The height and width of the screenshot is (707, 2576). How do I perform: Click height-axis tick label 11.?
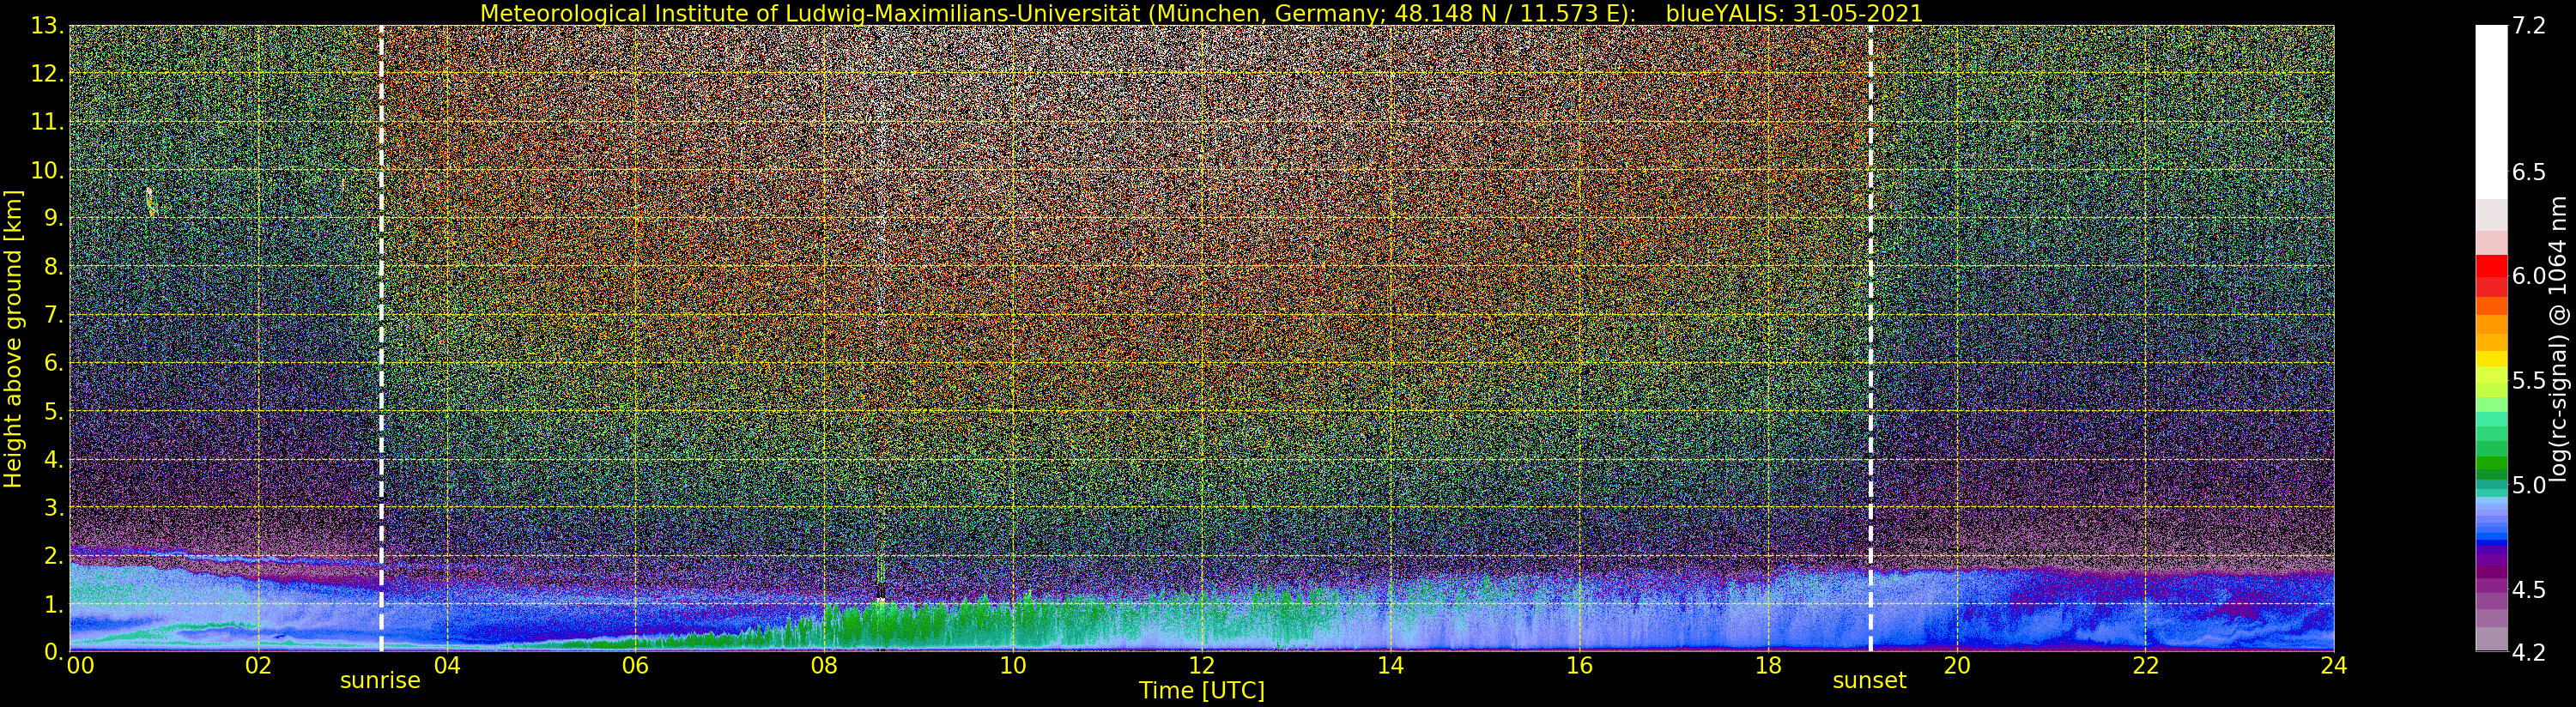50,122
